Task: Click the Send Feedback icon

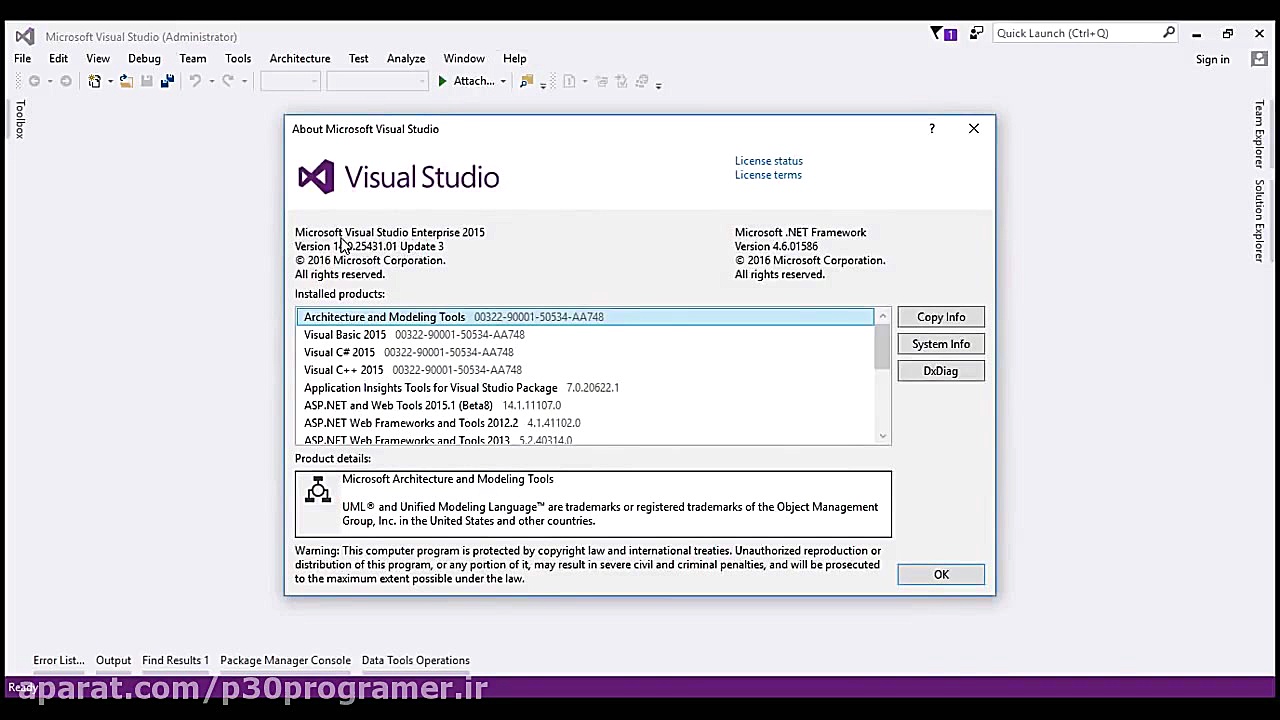Action: (976, 33)
